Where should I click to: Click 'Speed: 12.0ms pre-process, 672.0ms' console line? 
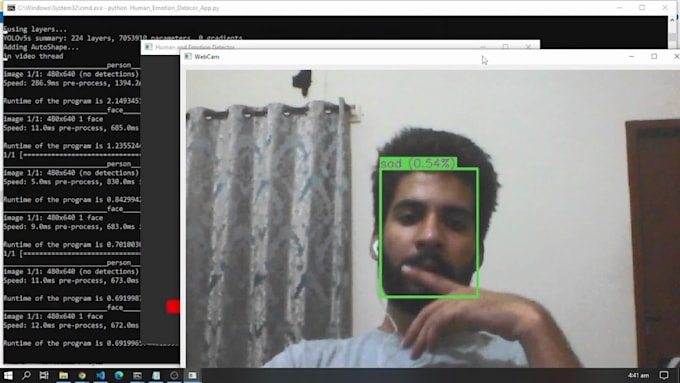[x=72, y=325]
